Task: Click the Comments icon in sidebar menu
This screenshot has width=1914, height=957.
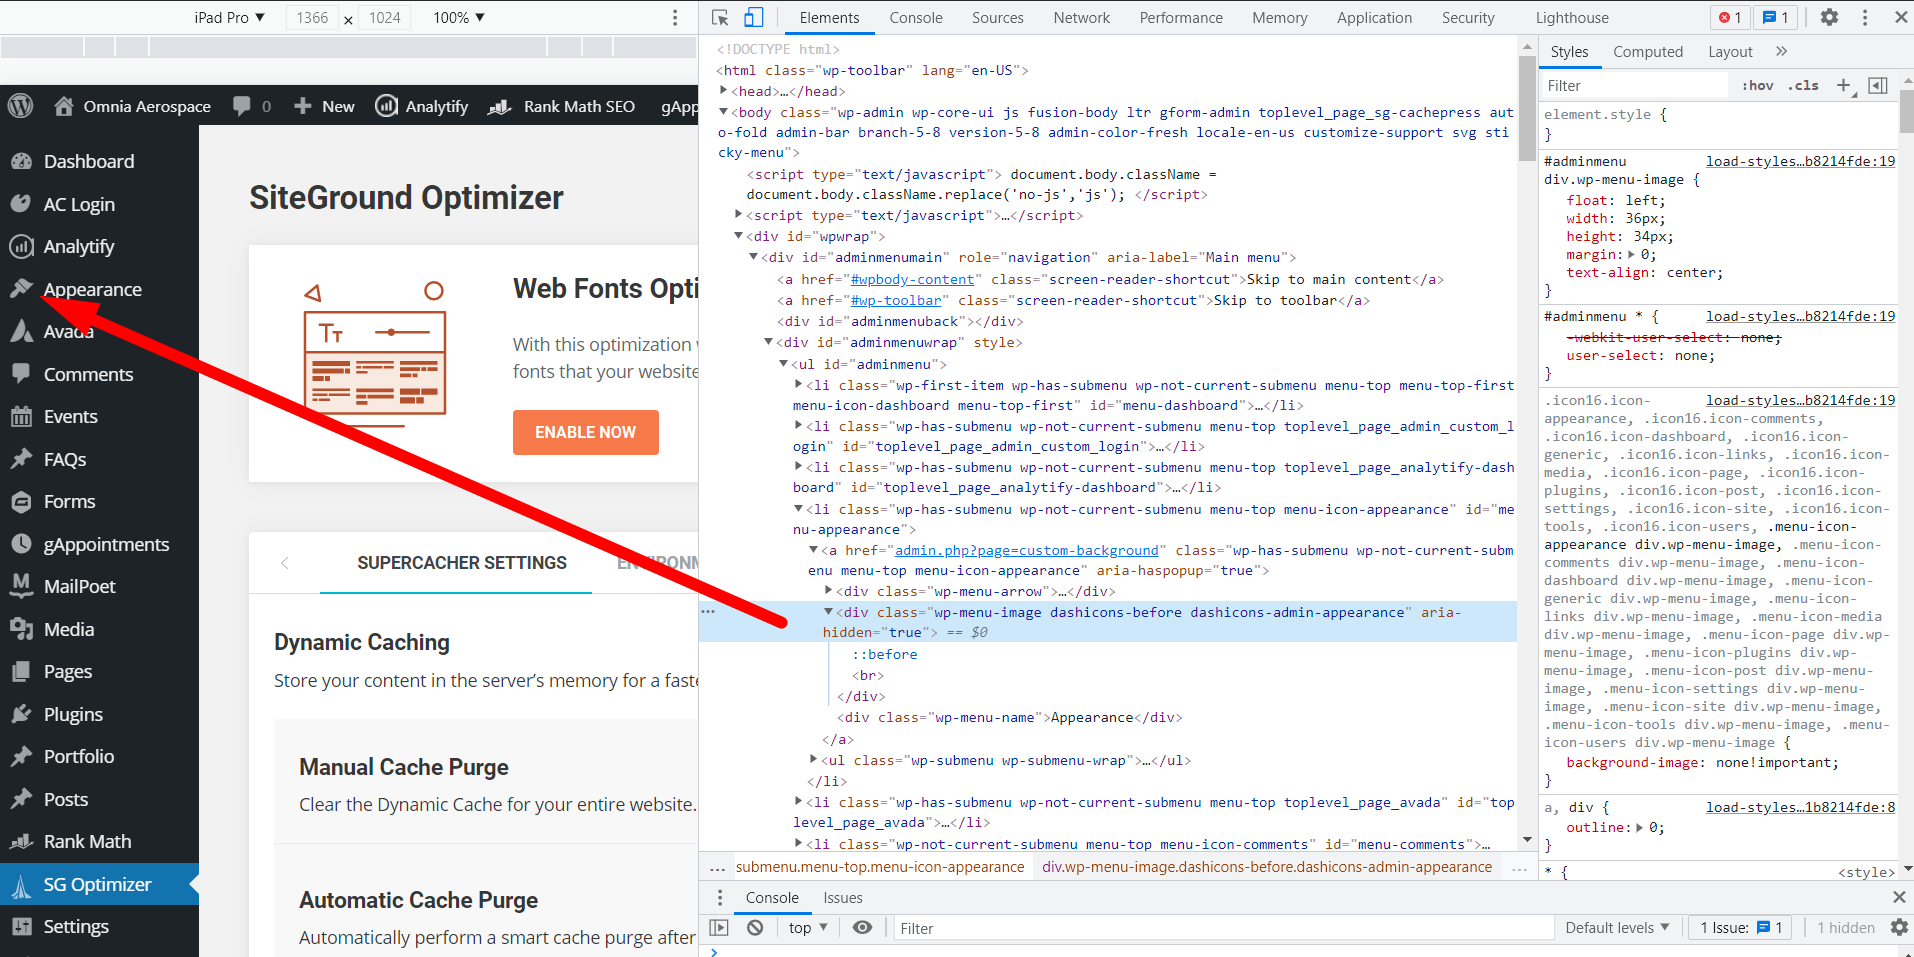Action: pos(21,374)
